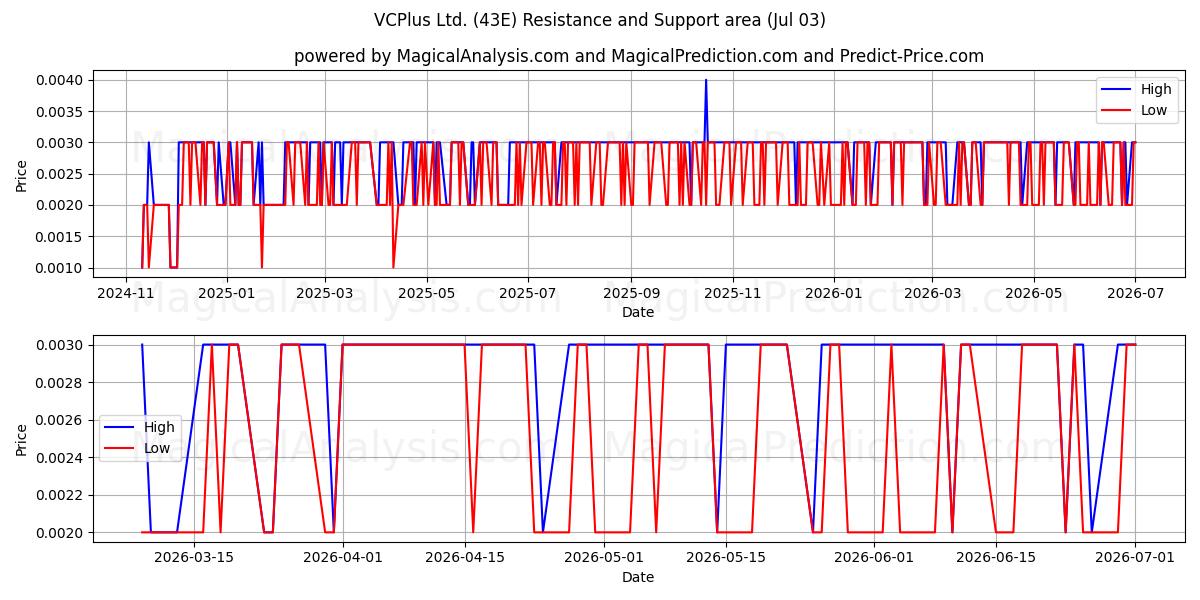Click the top chart x-axis label 2025-05
The height and width of the screenshot is (600, 1200).
click(x=427, y=293)
